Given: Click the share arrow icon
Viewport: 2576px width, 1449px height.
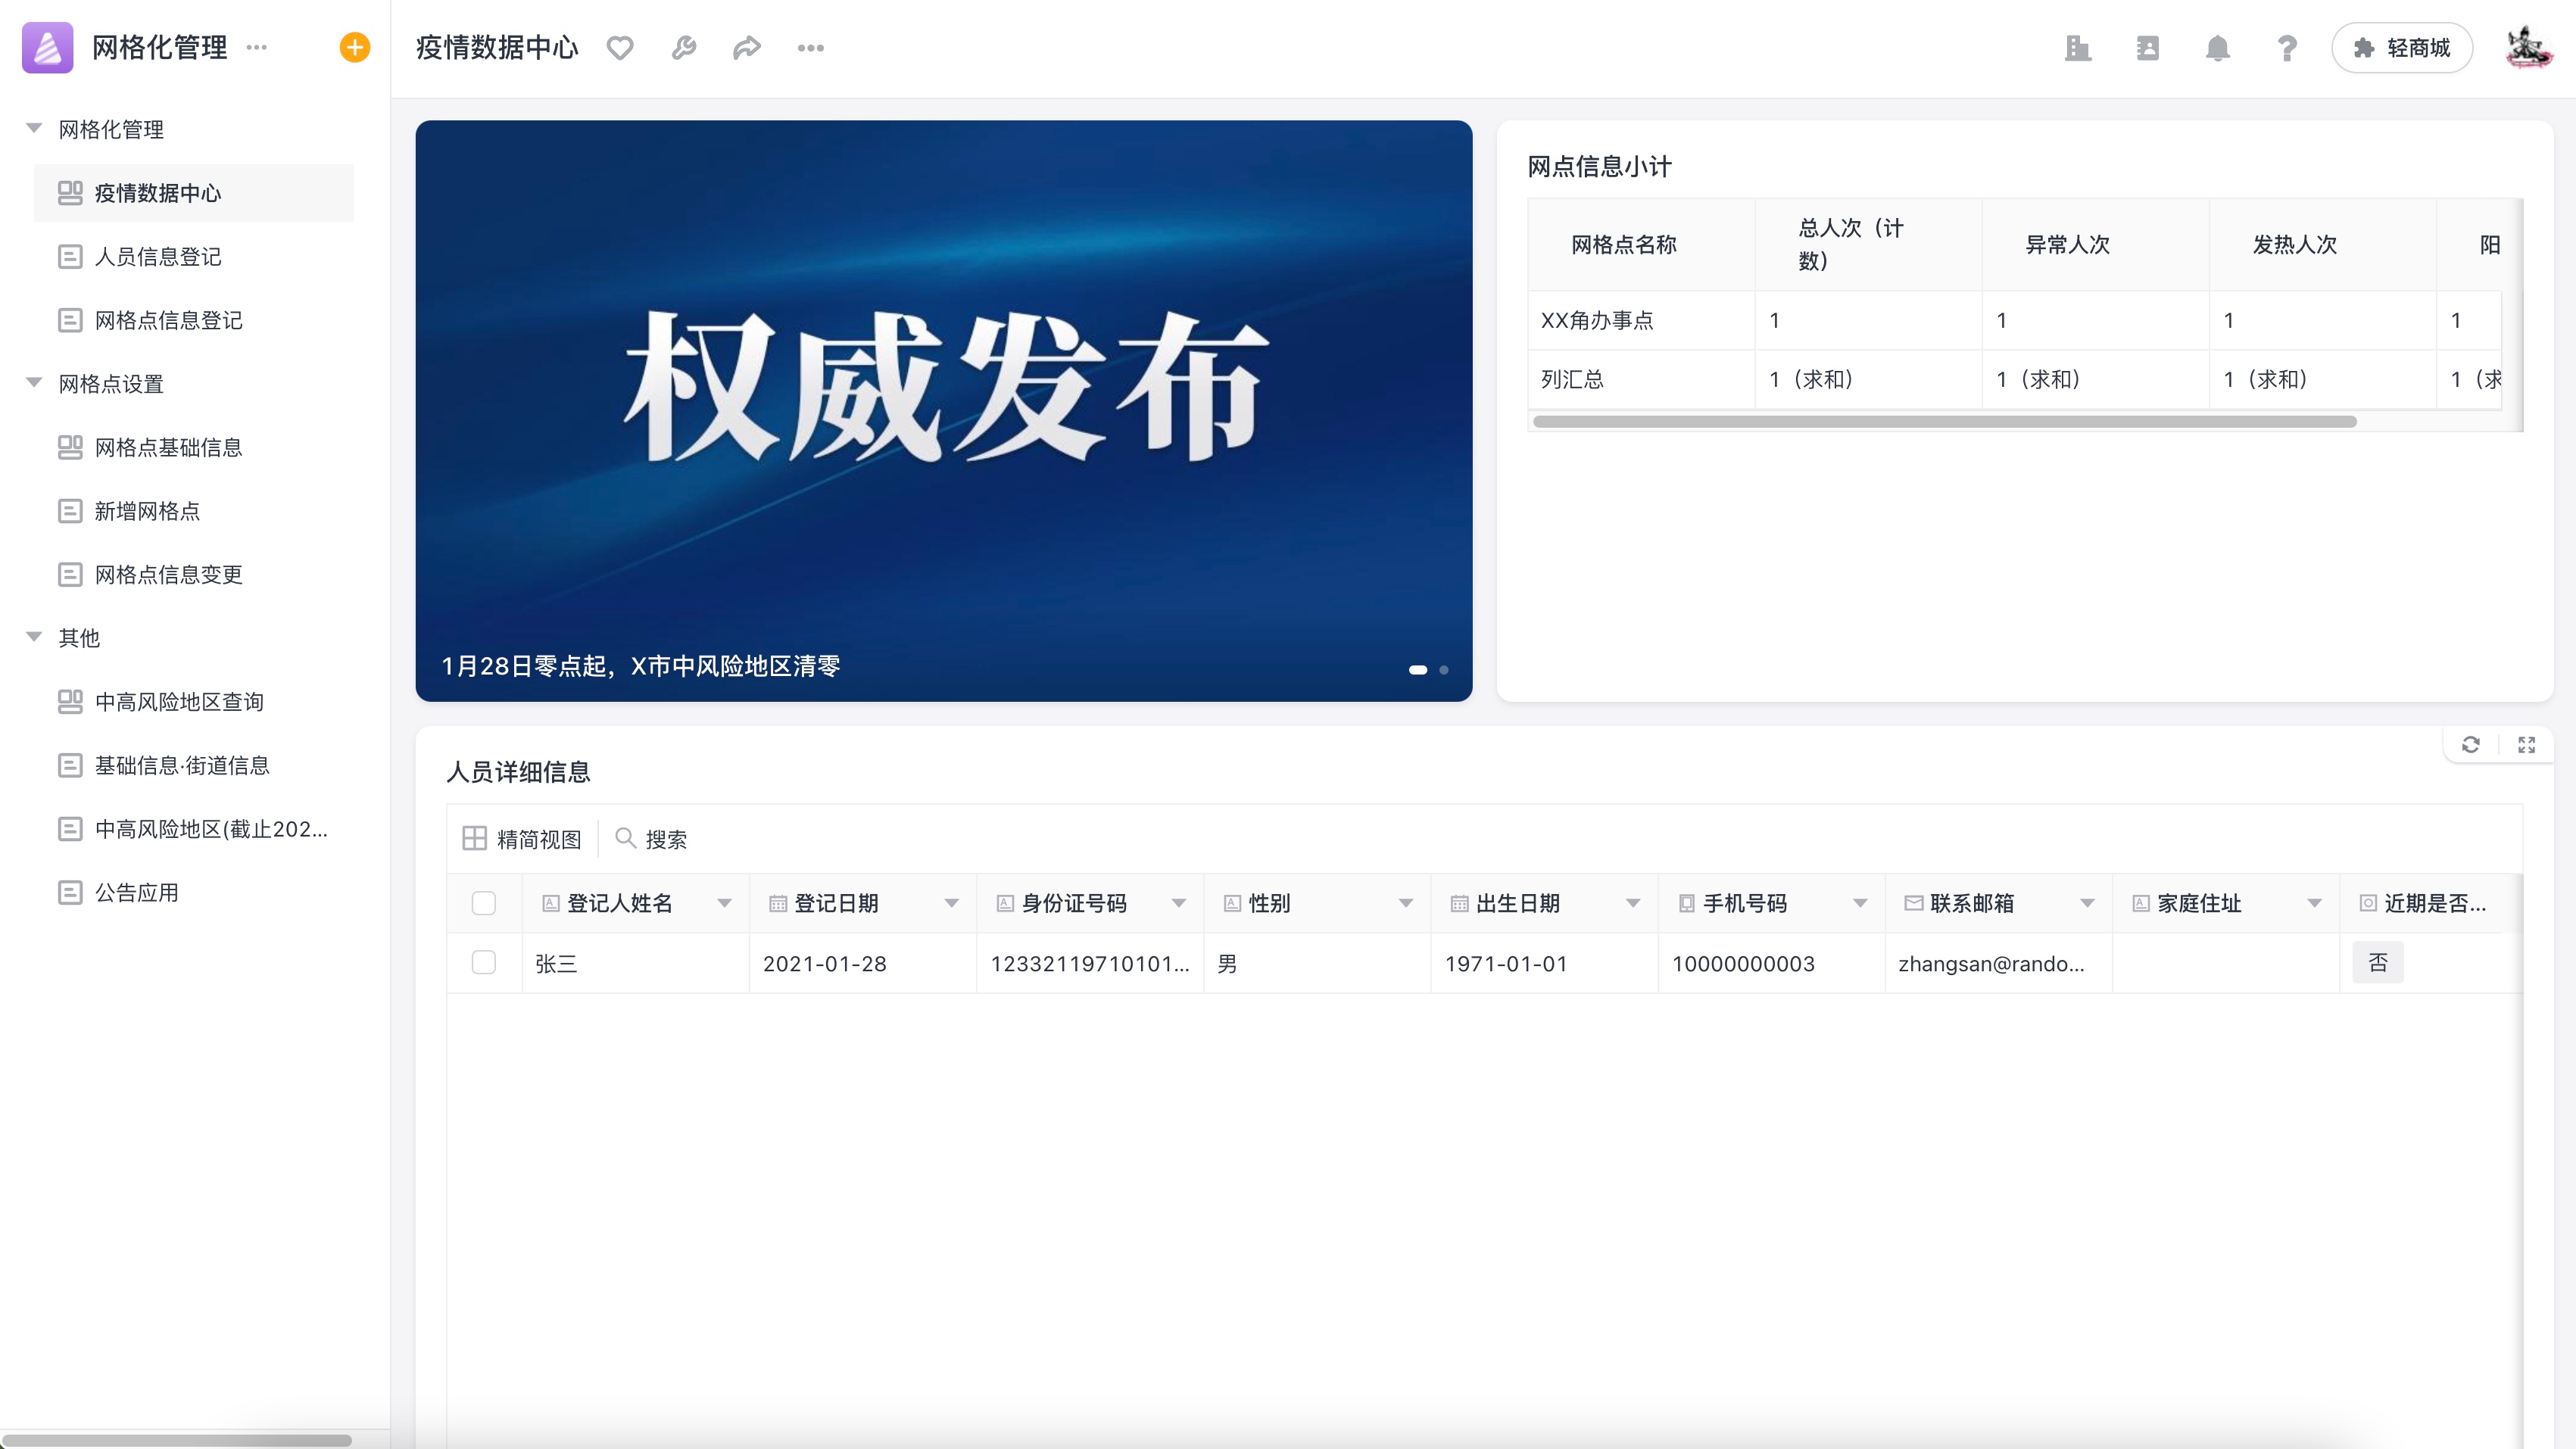Looking at the screenshot, I should click(x=747, y=47).
